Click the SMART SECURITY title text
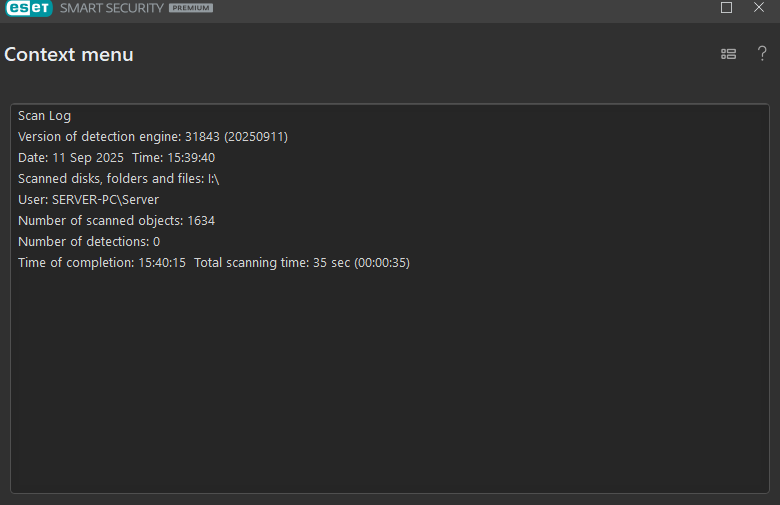 (112, 8)
